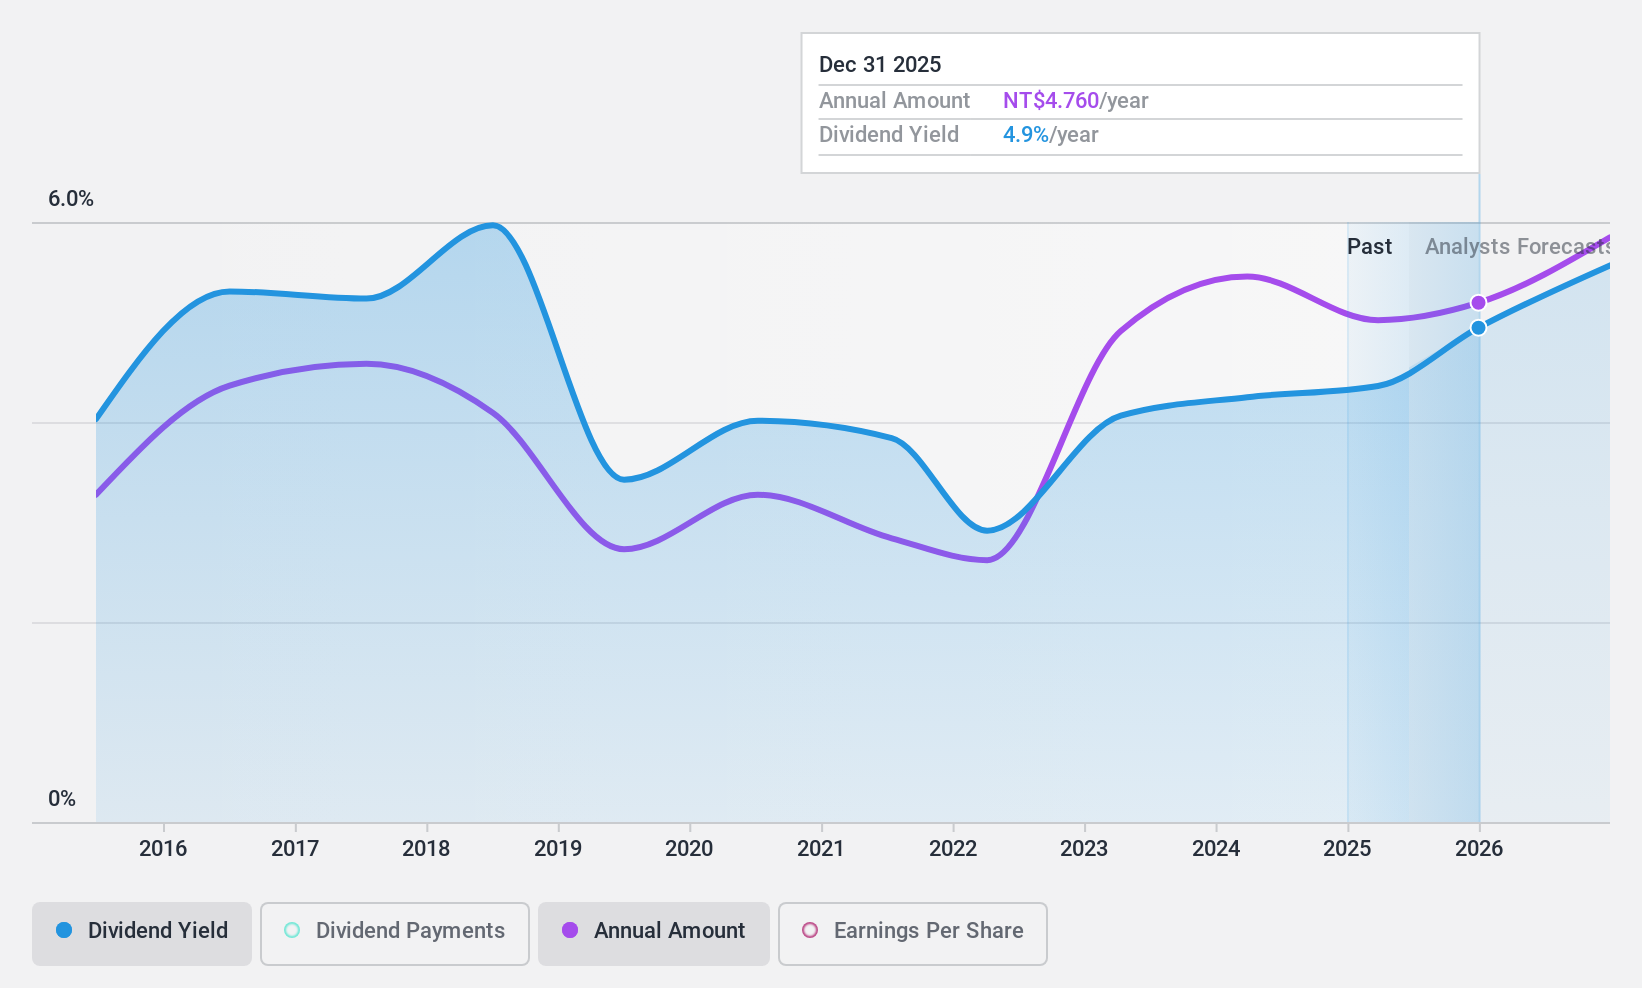
Task: Click the 2022 axis label
Action: tap(953, 849)
